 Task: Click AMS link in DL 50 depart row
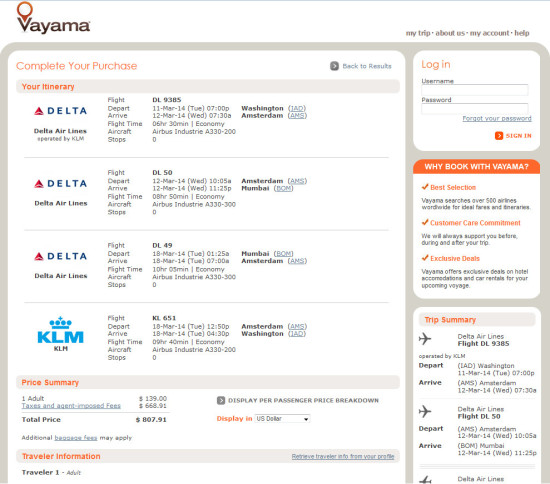coord(297,181)
